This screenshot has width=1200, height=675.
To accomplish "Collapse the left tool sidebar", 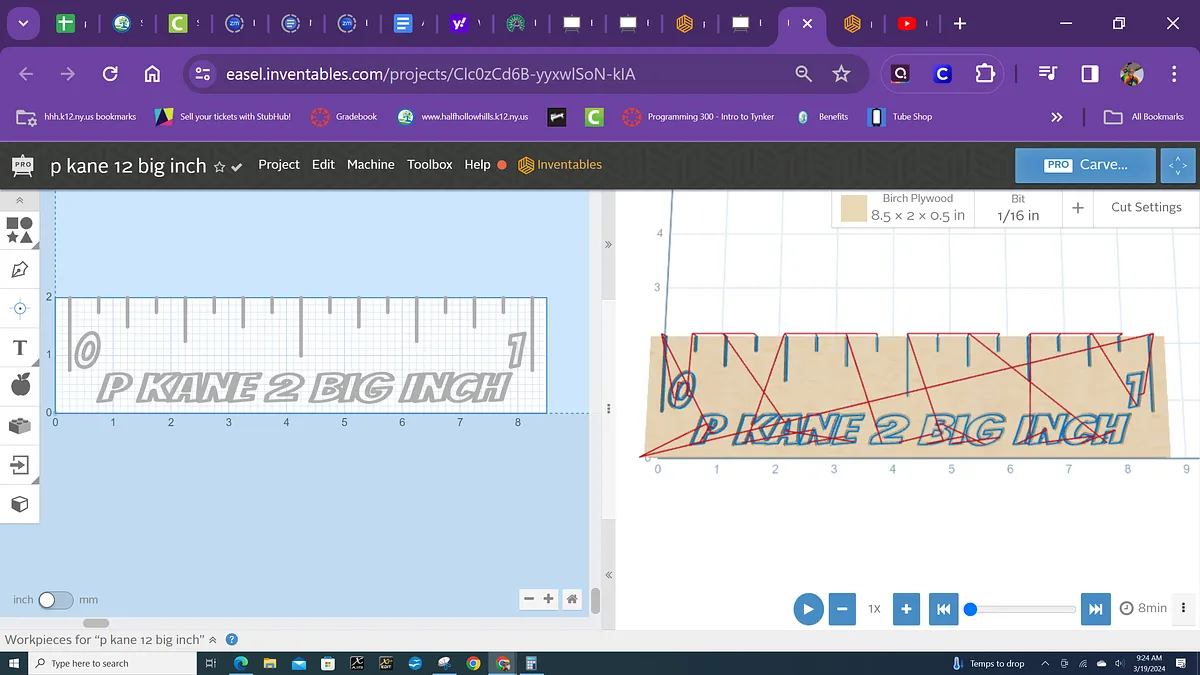I will (x=19, y=202).
